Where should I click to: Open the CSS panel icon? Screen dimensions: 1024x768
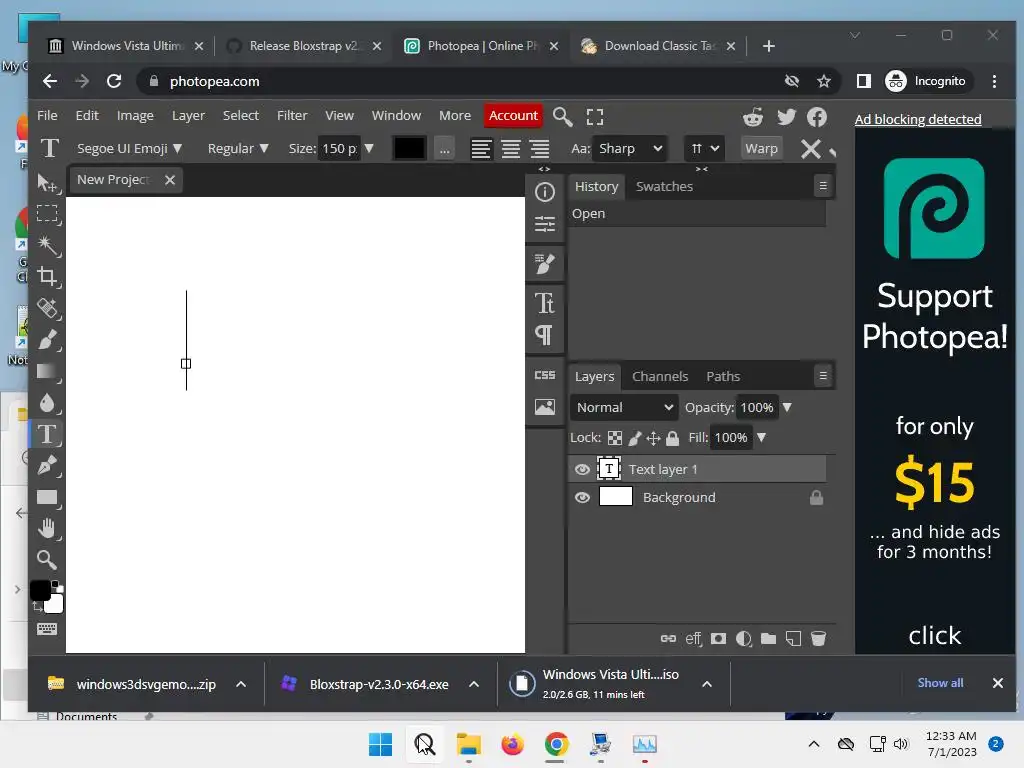click(x=545, y=375)
